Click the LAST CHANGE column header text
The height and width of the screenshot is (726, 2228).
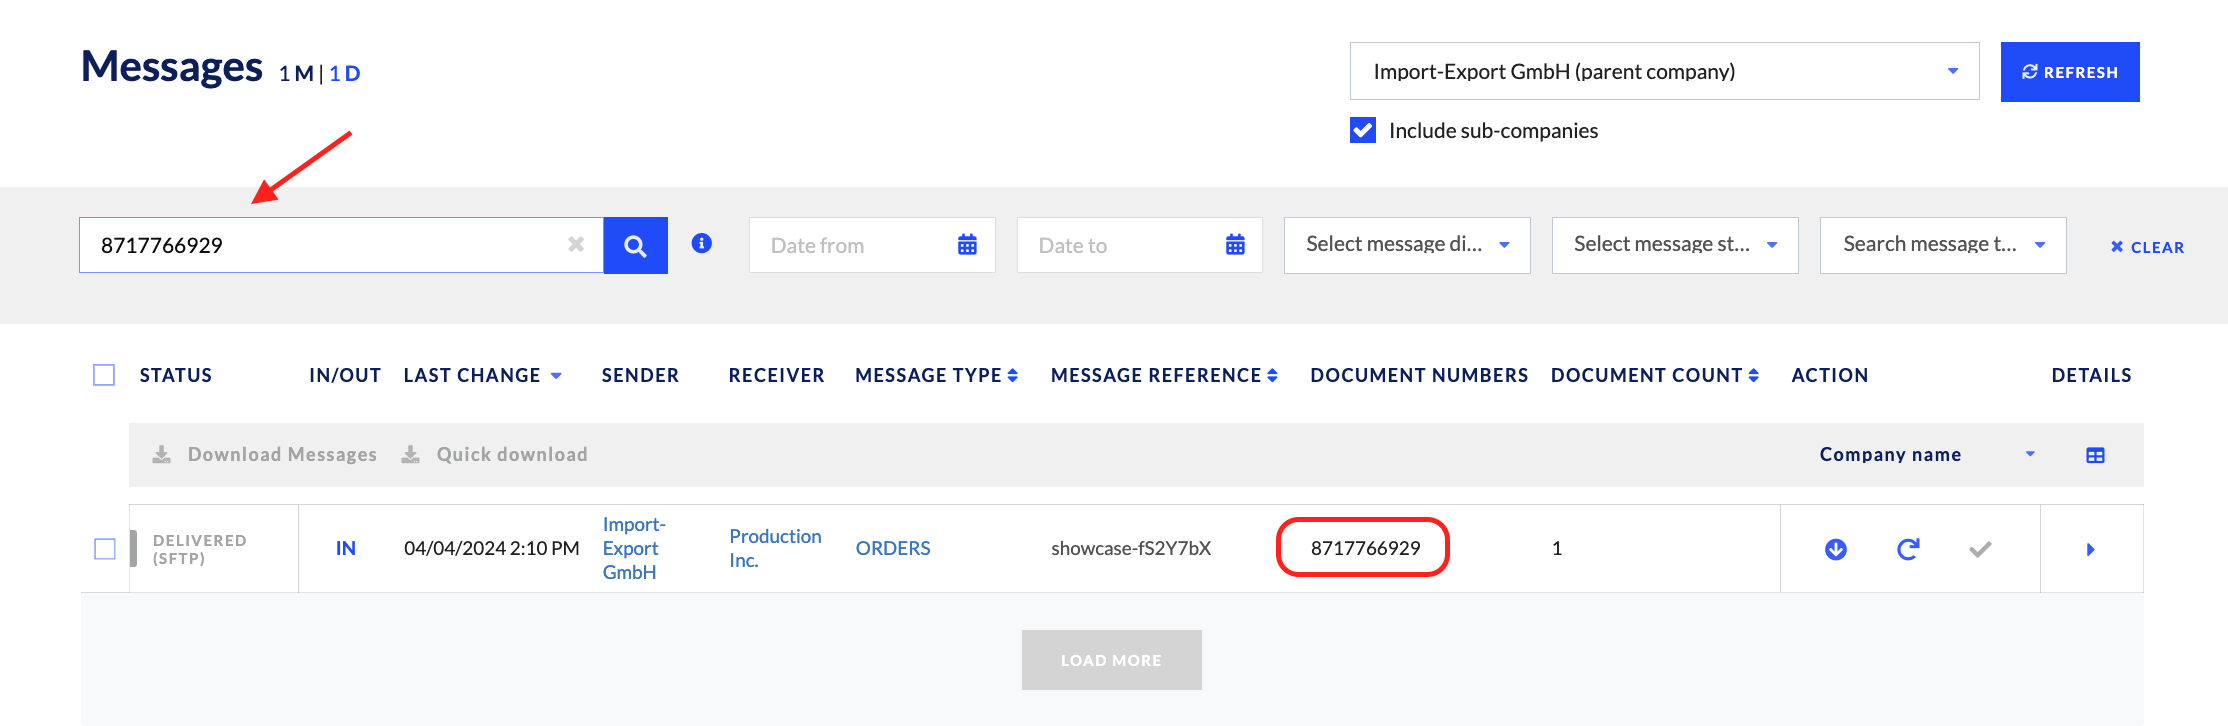coord(472,375)
